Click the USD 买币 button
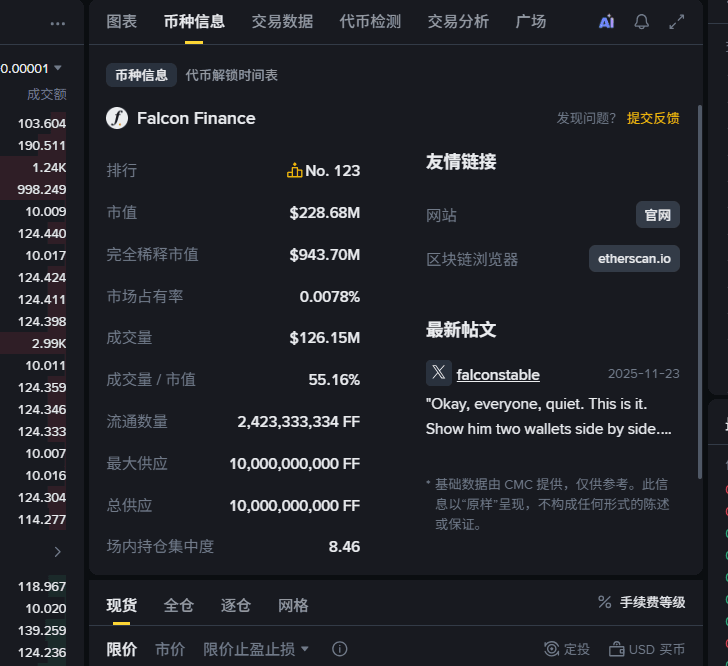The width and height of the screenshot is (728, 666). click(x=647, y=649)
